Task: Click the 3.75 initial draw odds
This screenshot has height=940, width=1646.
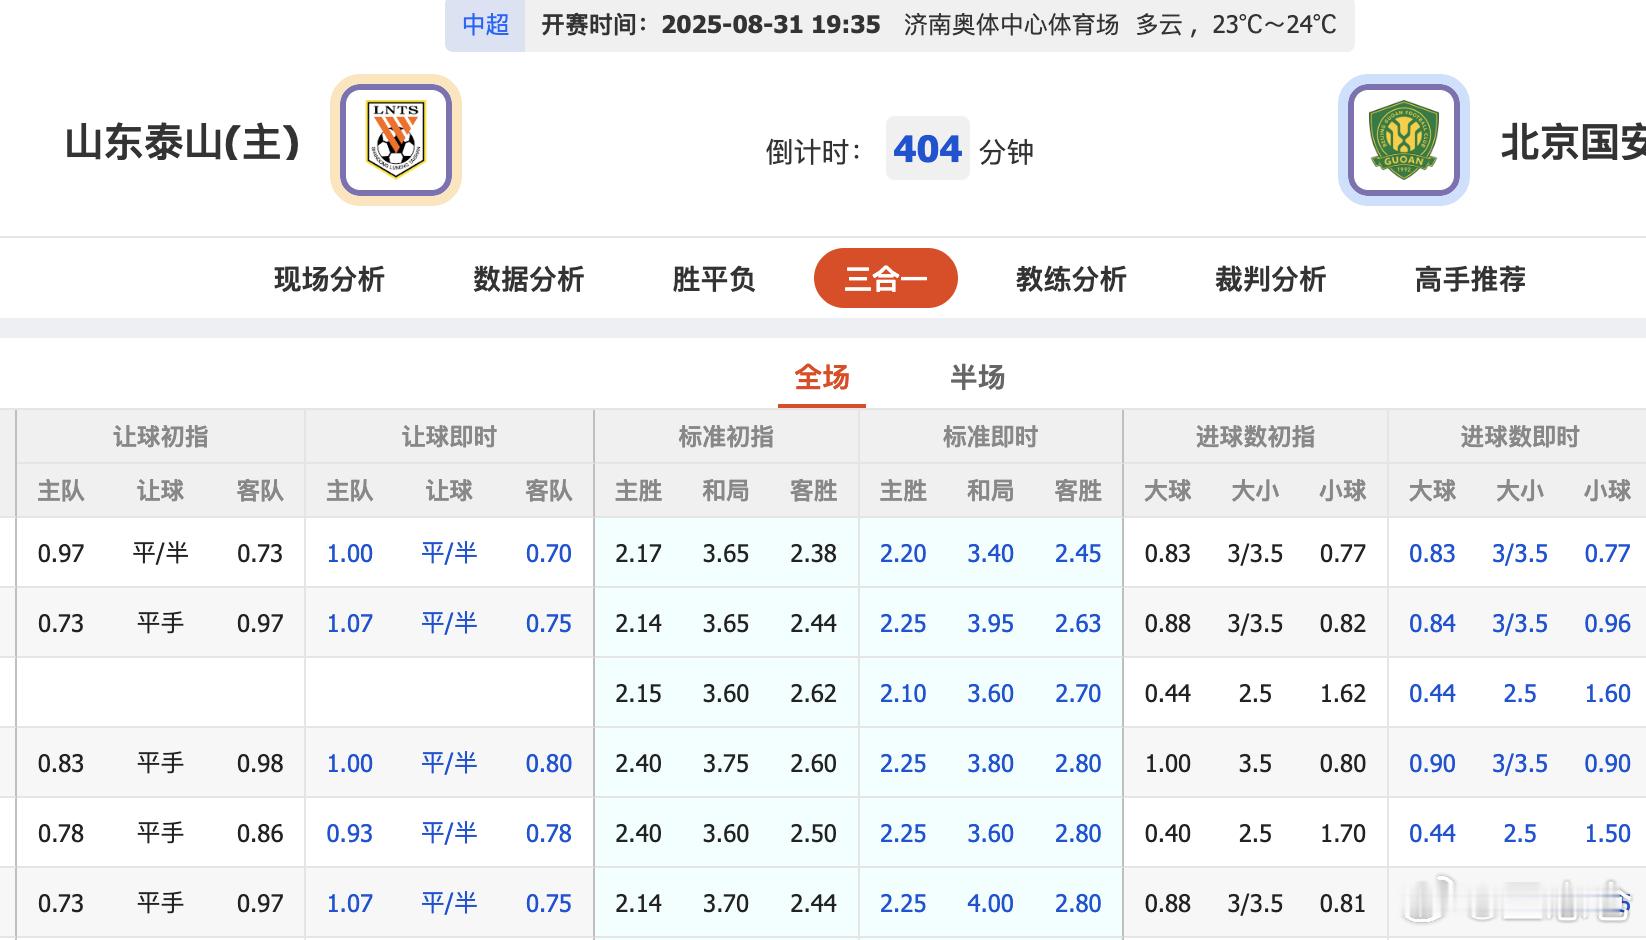Action: [x=726, y=763]
